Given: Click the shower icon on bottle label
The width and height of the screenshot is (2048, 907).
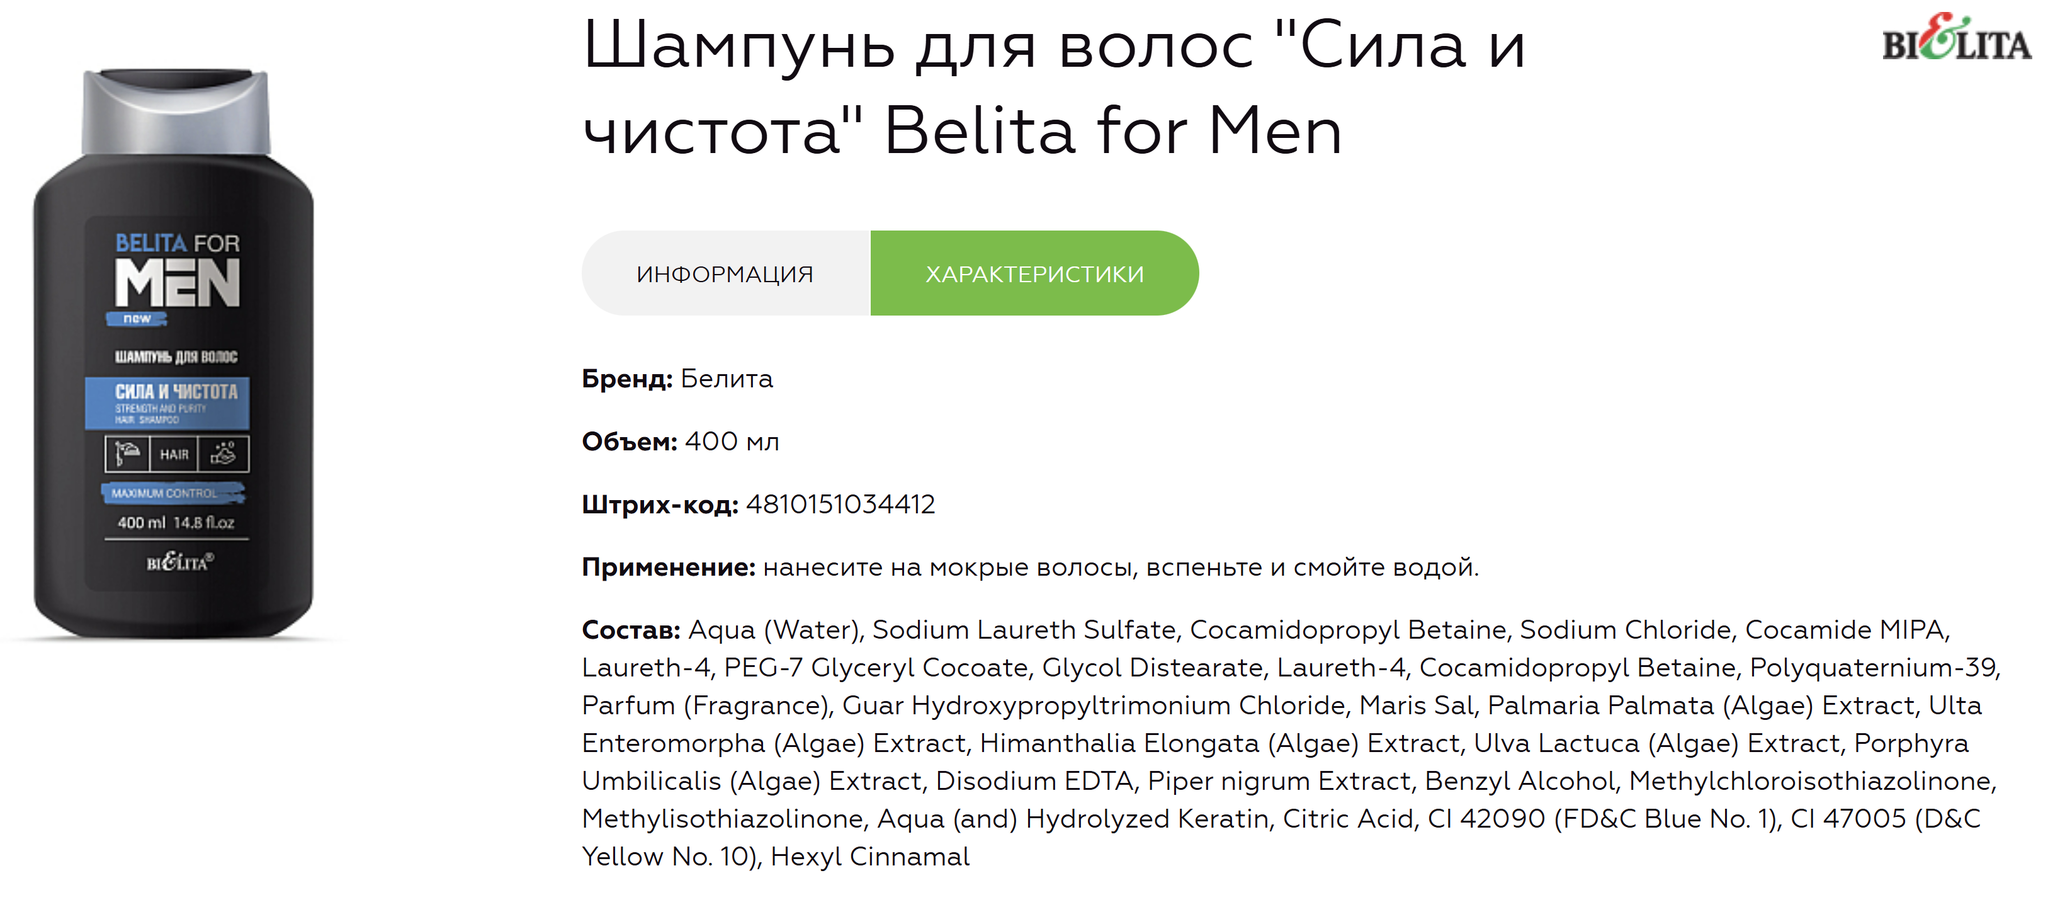Looking at the screenshot, I should click(x=127, y=454).
